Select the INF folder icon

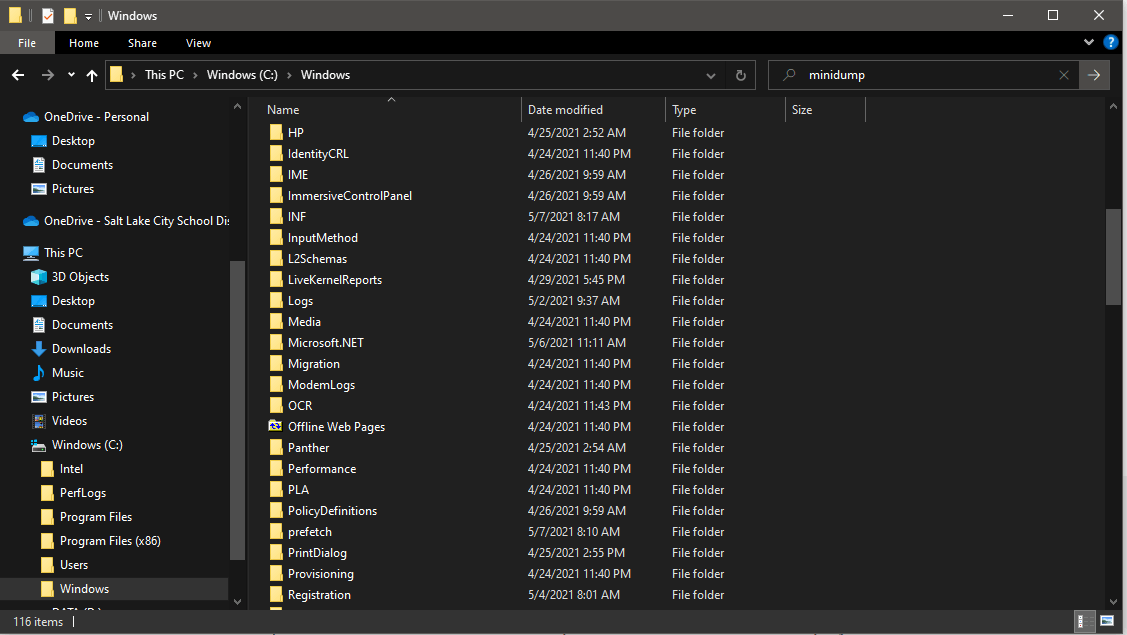(x=276, y=216)
